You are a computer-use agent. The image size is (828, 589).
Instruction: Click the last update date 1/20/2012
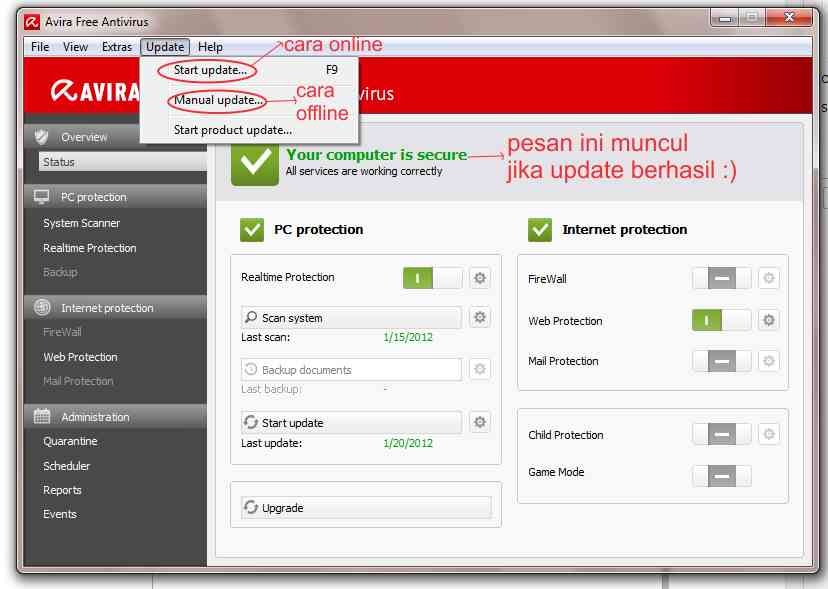click(x=408, y=443)
